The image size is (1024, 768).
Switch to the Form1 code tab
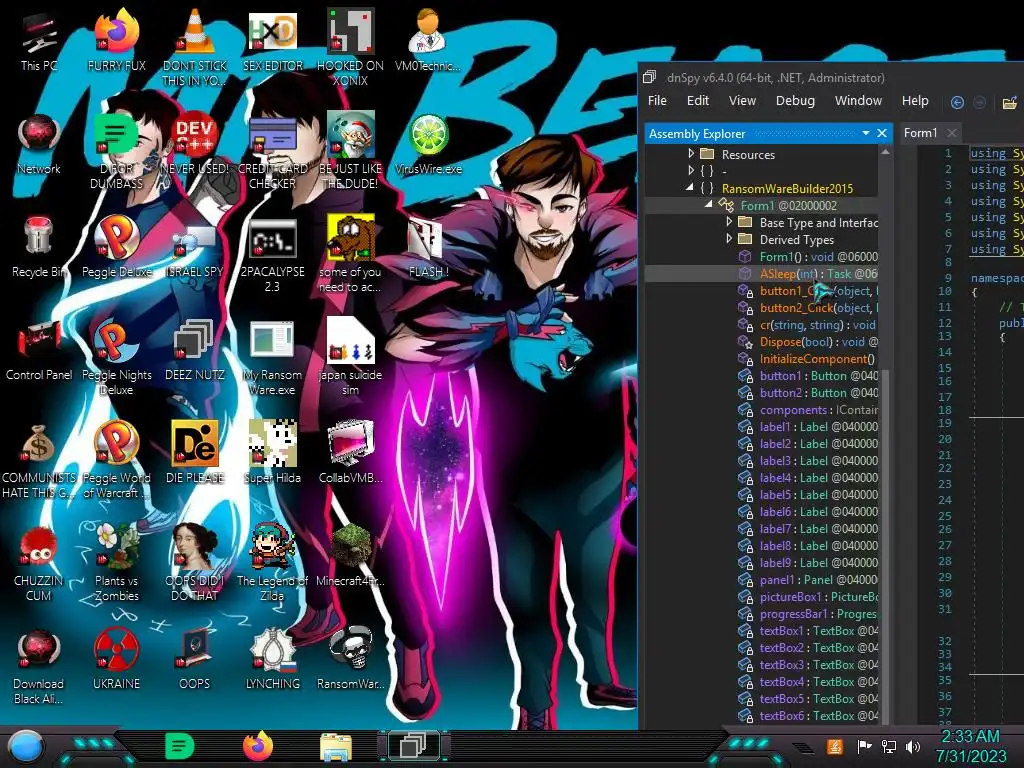point(920,133)
